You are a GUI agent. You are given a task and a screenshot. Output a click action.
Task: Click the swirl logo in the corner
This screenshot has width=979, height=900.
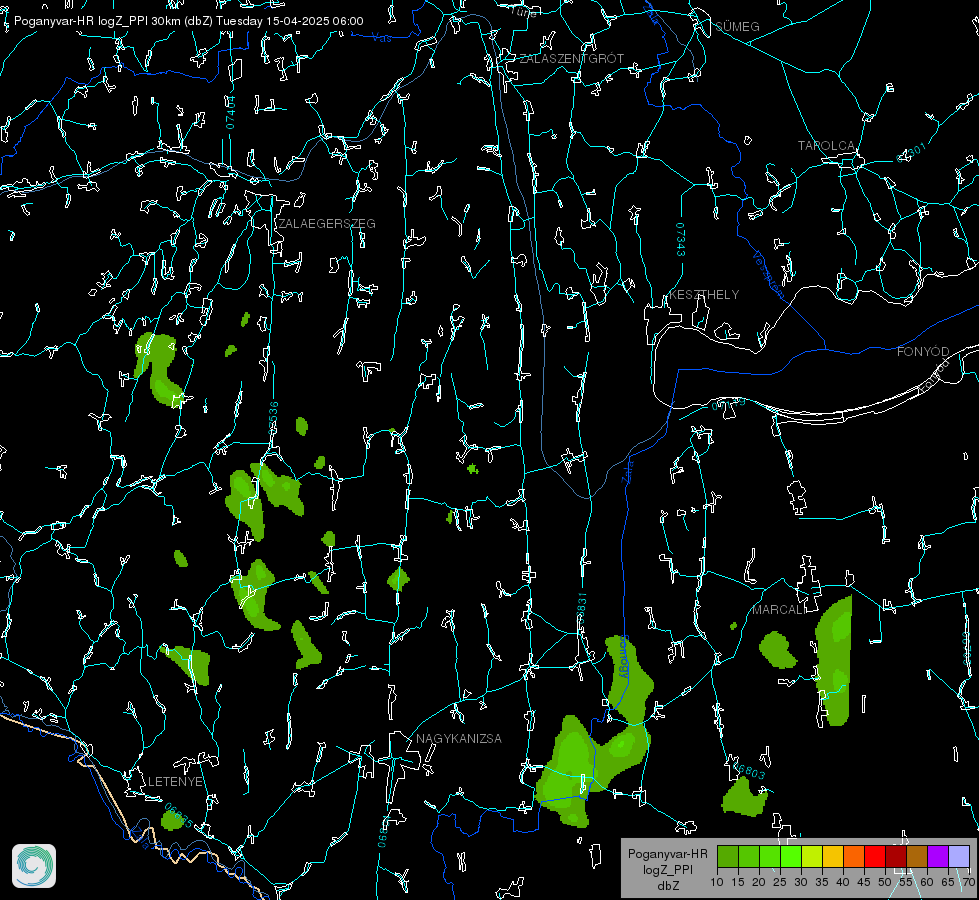click(34, 866)
